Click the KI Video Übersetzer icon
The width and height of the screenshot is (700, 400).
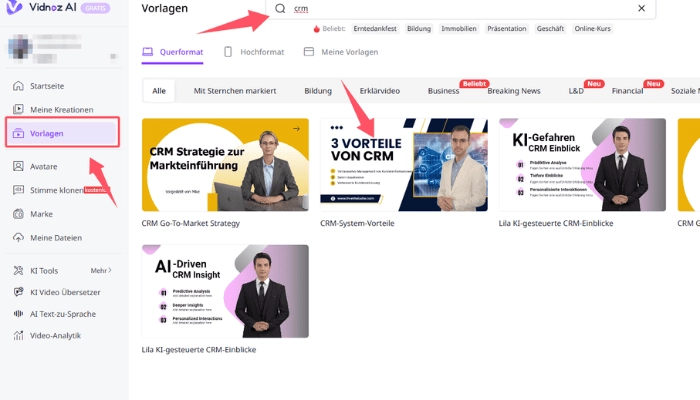coord(18,292)
